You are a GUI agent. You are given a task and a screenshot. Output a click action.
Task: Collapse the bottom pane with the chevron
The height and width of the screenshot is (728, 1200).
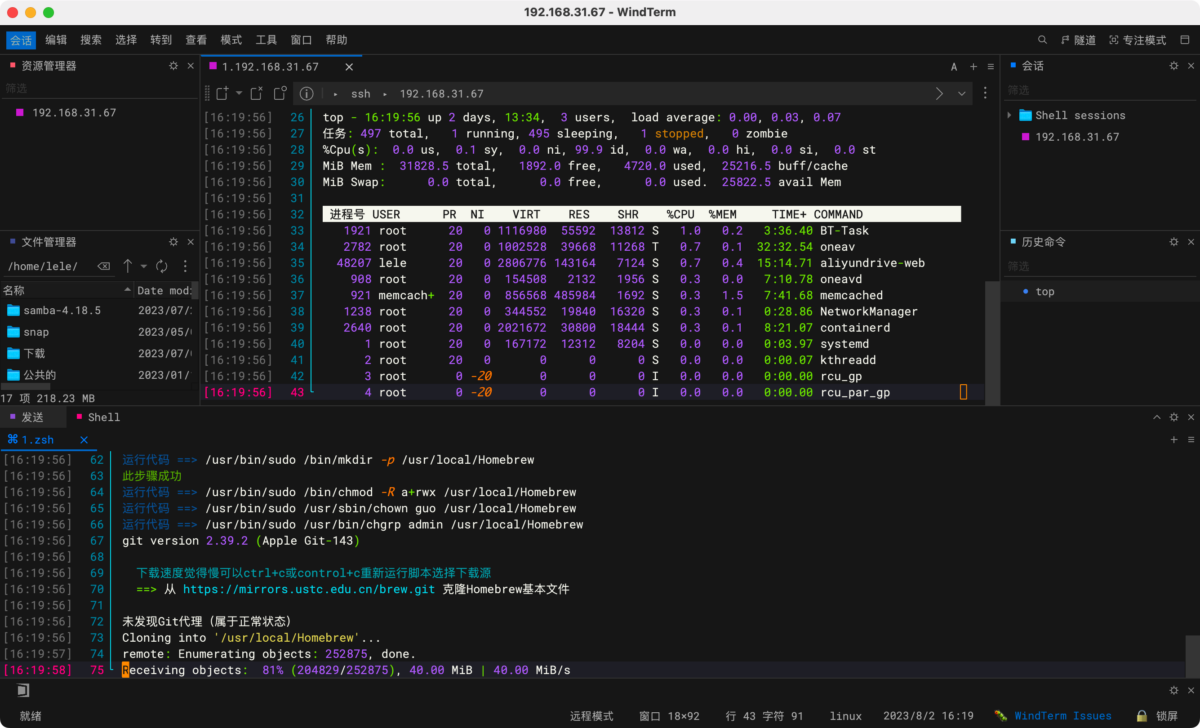(1157, 417)
